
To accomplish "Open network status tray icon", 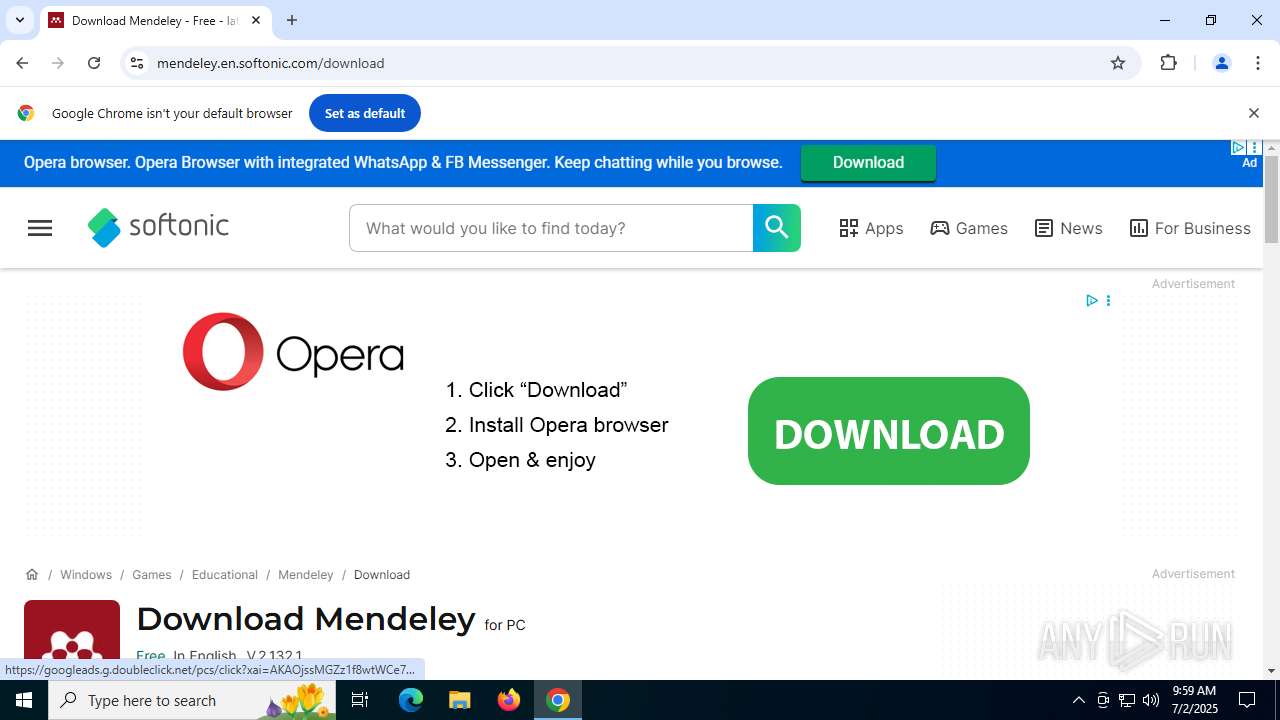I will 1127,700.
